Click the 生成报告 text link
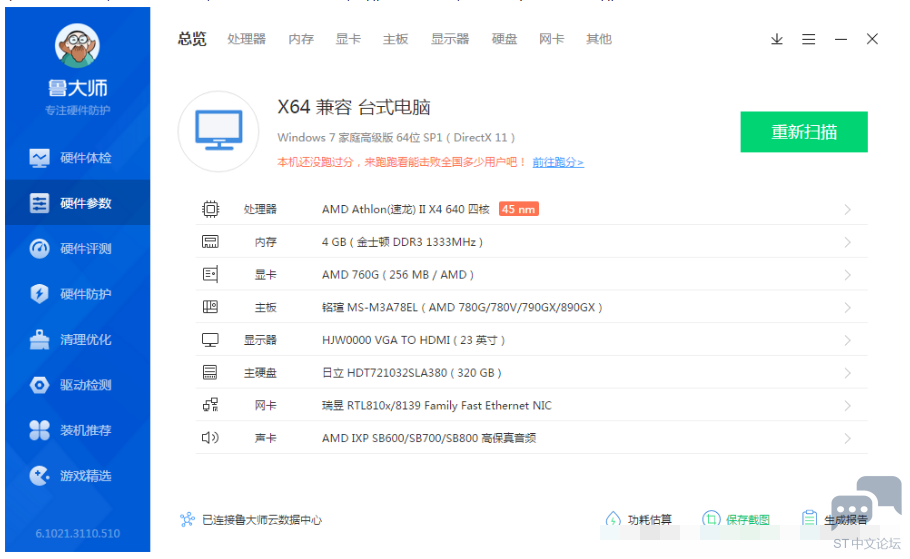Viewport: 910px width, 559px height. pos(846,520)
